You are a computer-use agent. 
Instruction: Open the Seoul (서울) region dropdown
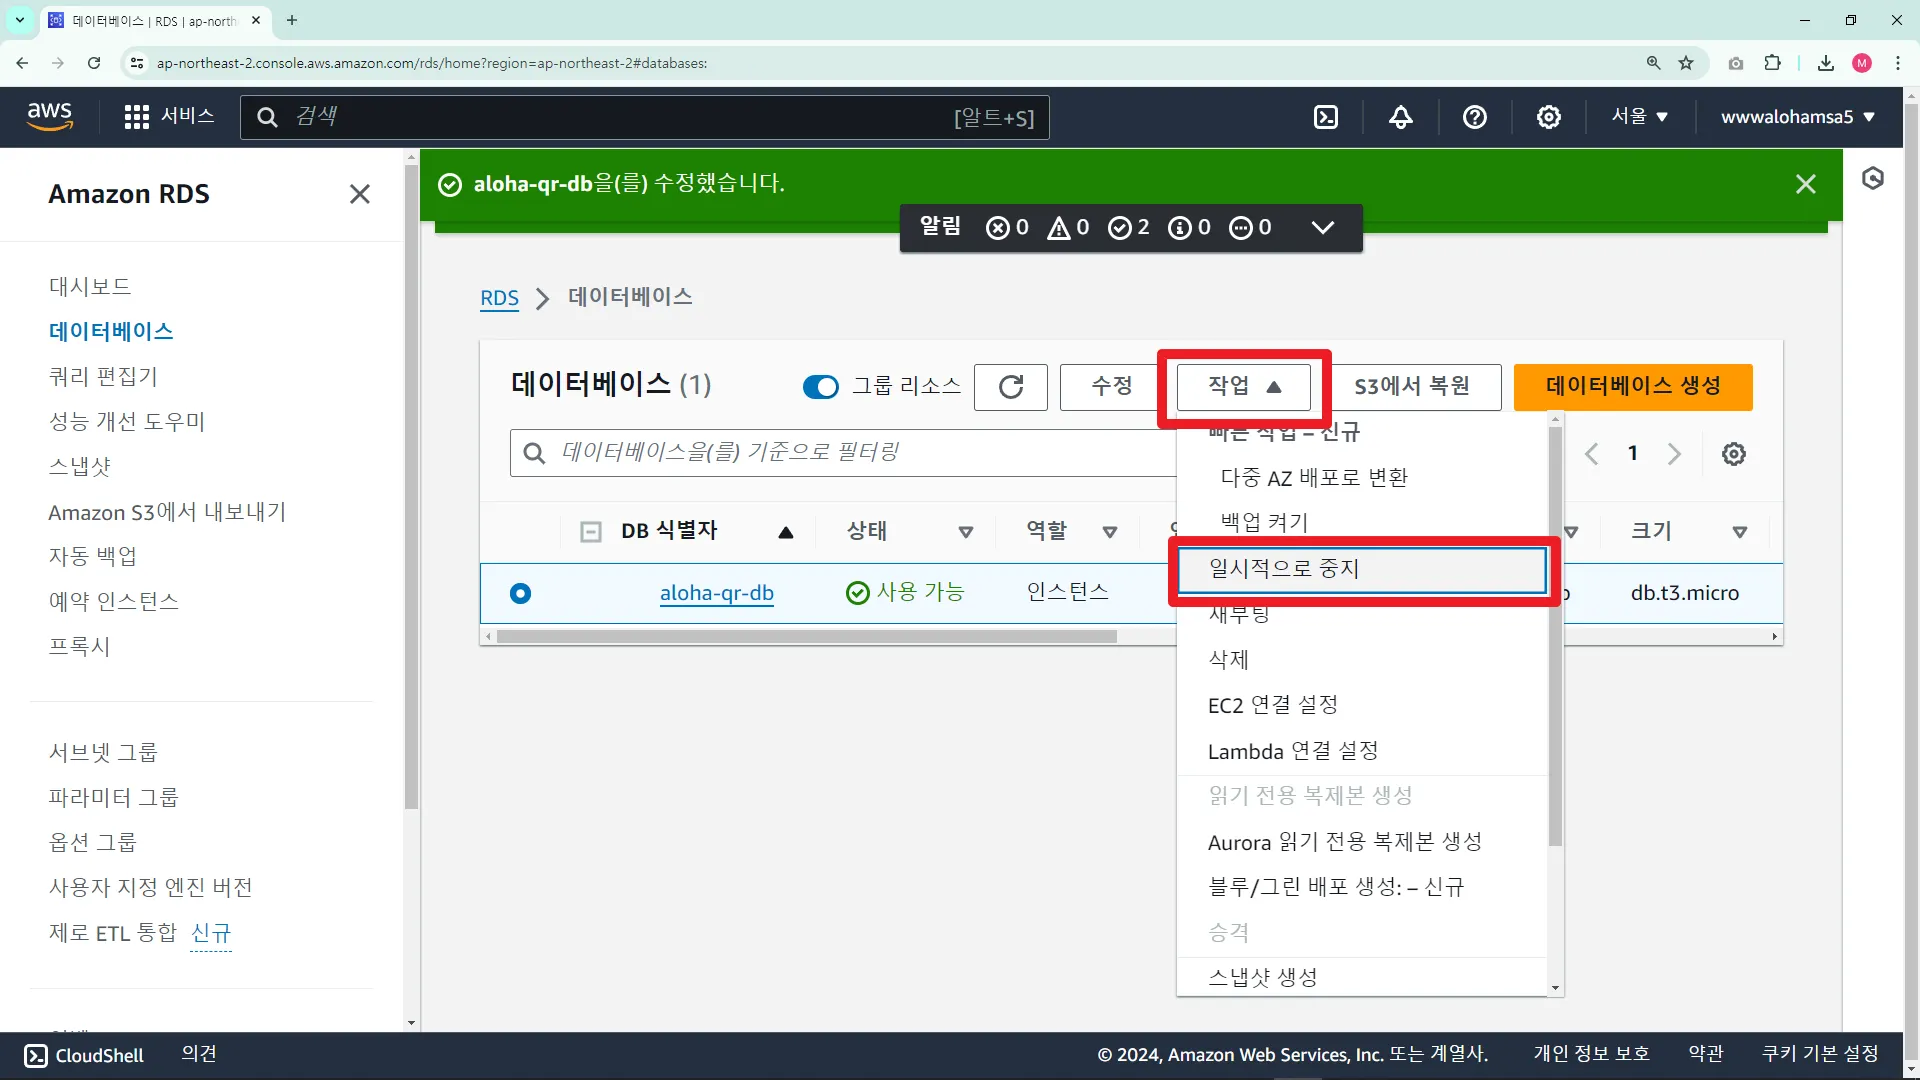(x=1639, y=117)
